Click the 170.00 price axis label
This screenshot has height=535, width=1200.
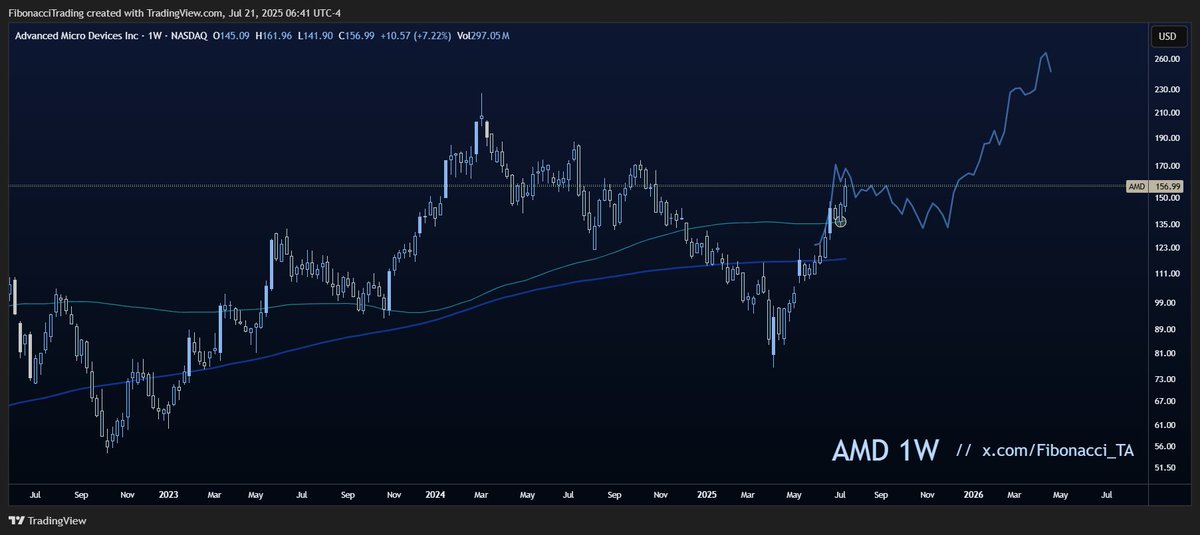(x=1167, y=166)
